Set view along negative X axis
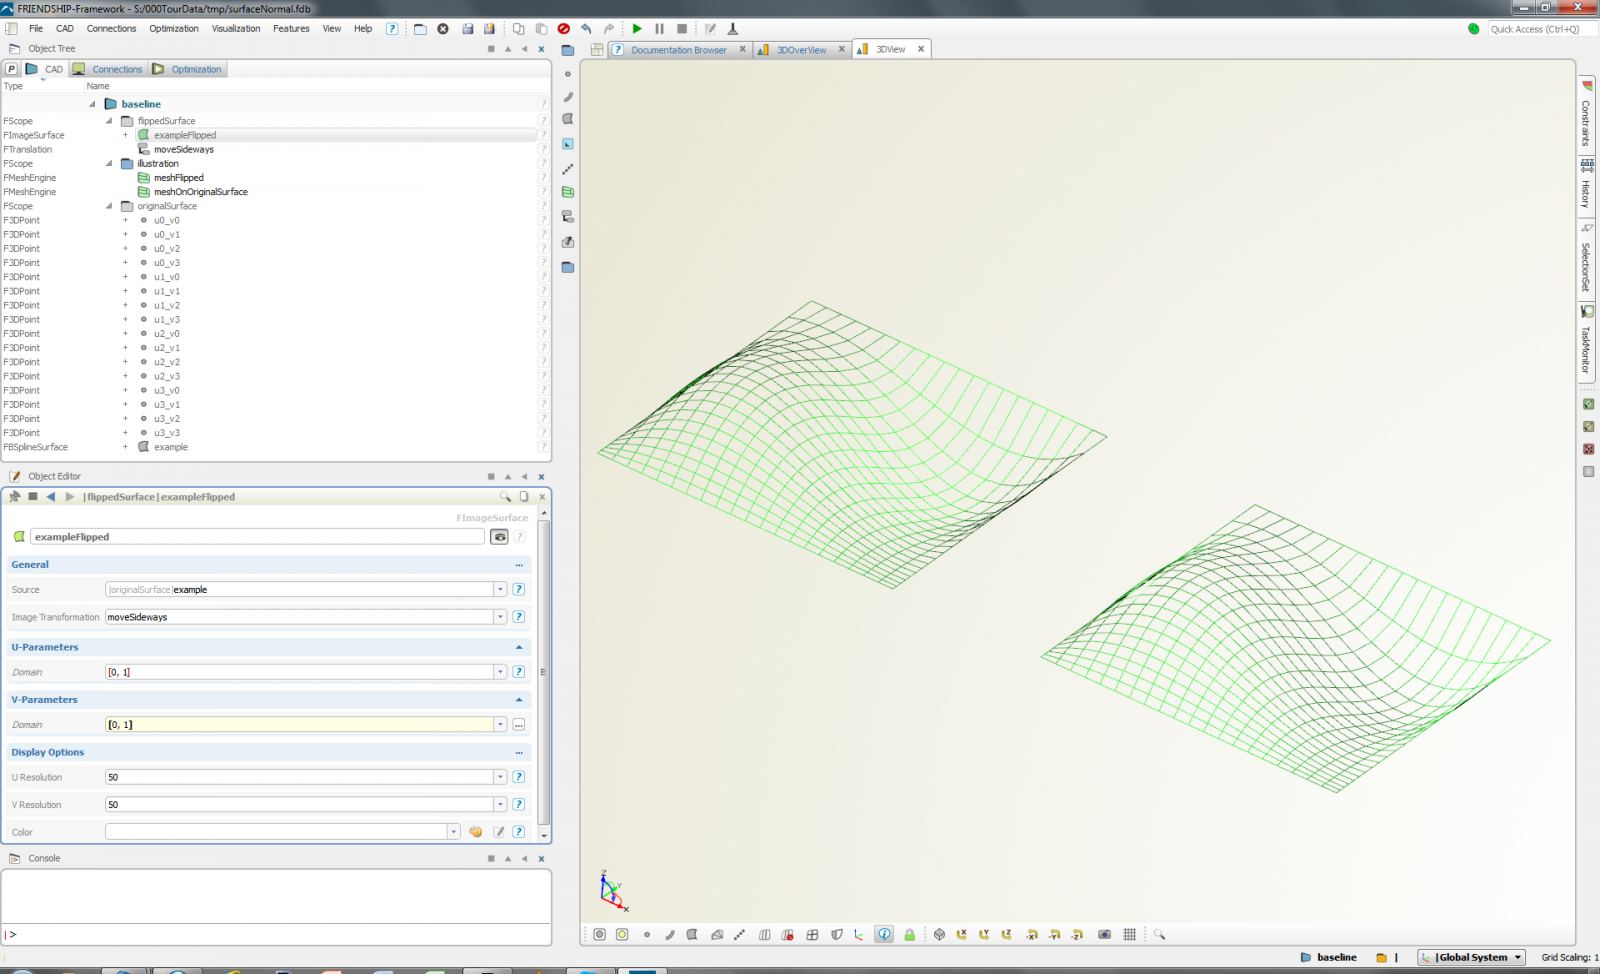1600x974 pixels. point(1032,934)
